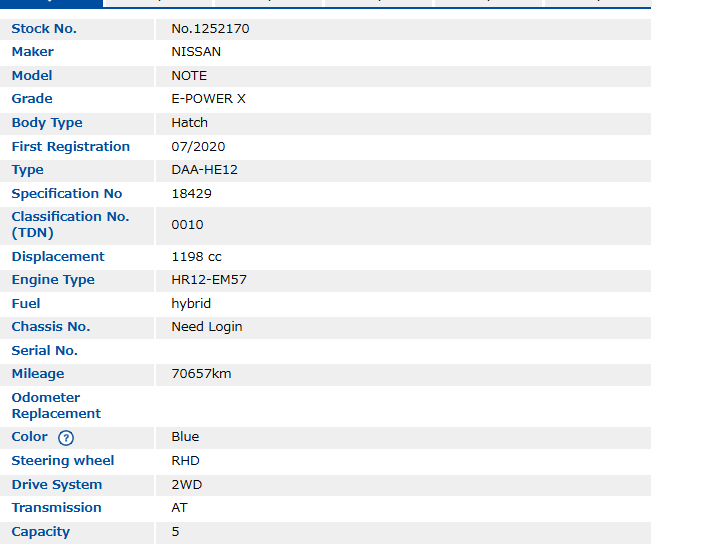
Task: Click the Displacement value 1198 cc
Action: click(196, 257)
